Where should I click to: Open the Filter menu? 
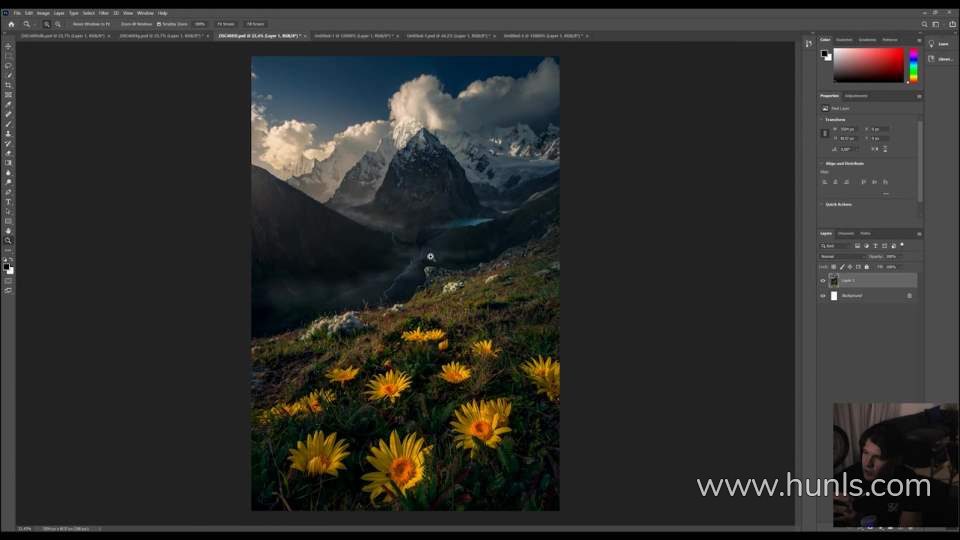103,13
